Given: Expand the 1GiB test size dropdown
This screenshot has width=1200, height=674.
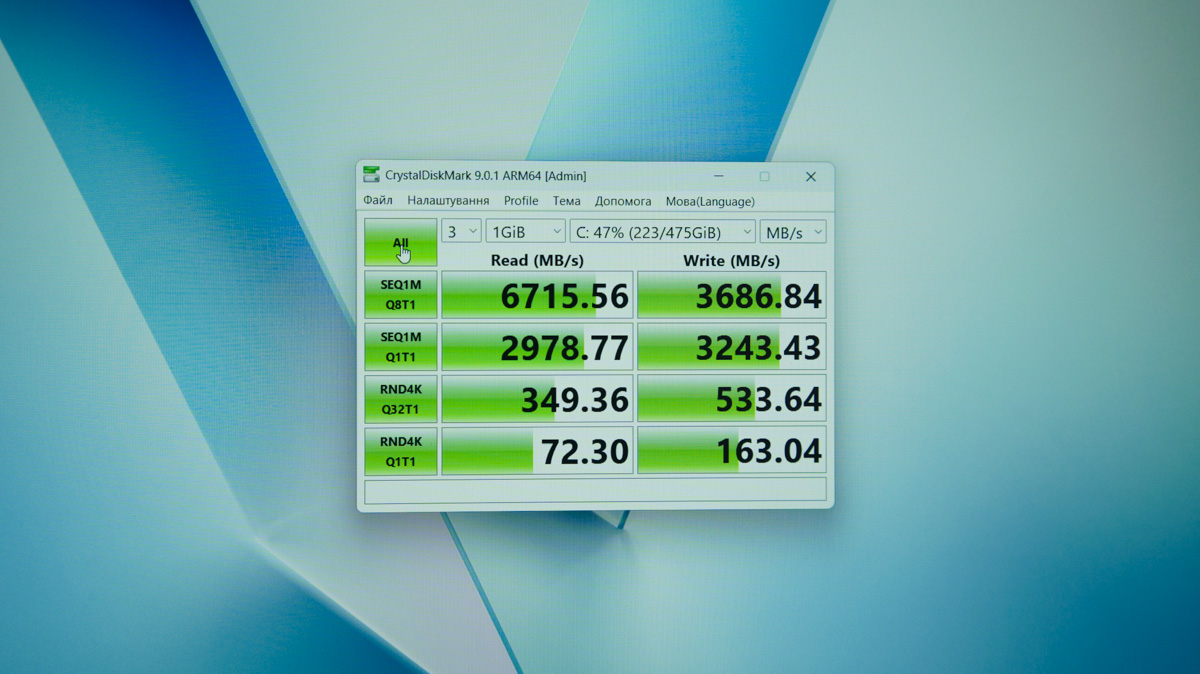Looking at the screenshot, I should point(526,231).
